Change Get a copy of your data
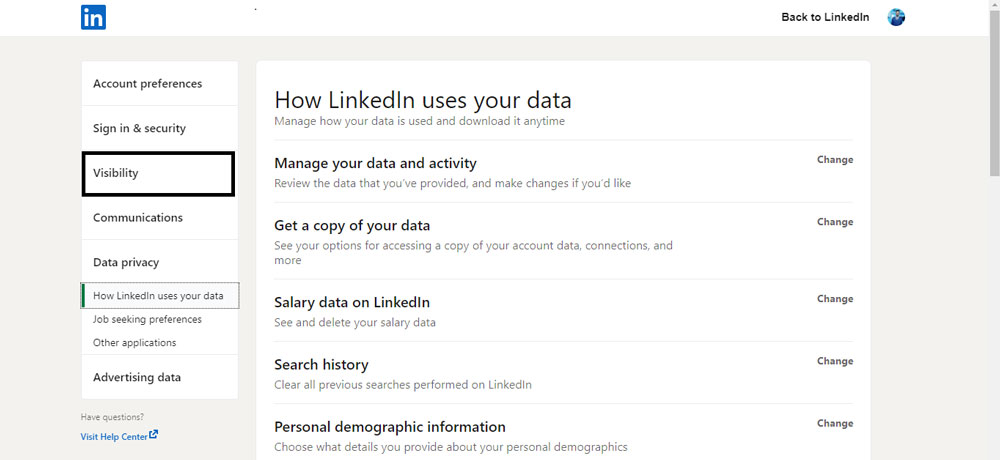1000x460 pixels. click(x=835, y=222)
